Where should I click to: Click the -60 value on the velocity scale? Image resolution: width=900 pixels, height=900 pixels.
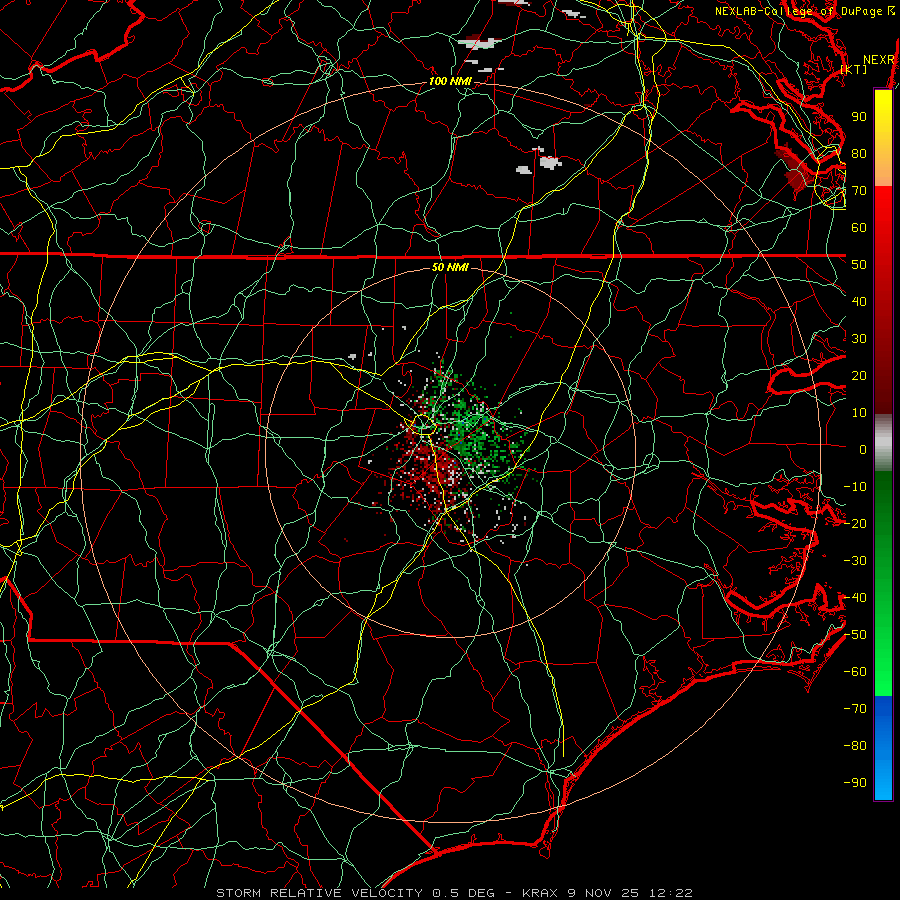[x=855, y=672]
